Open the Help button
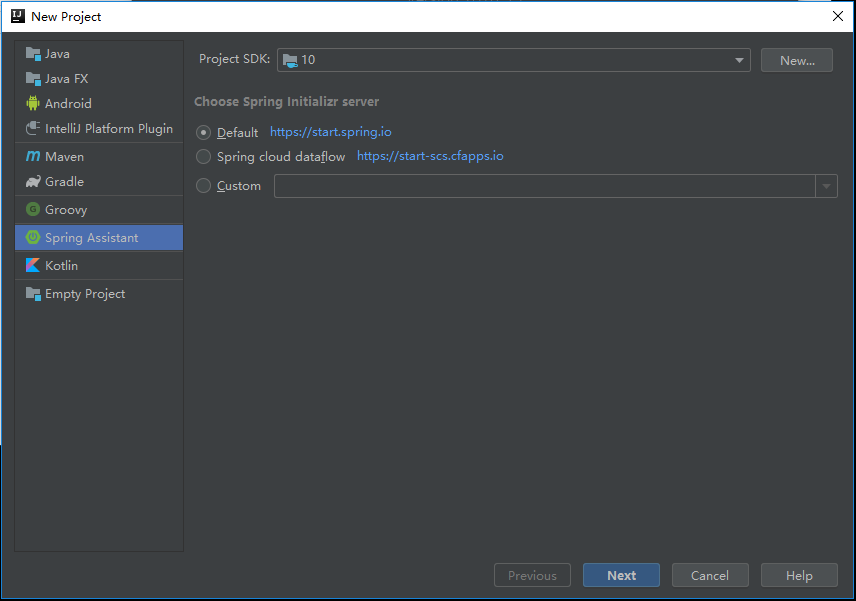Screen dimensions: 856x601 point(799,575)
